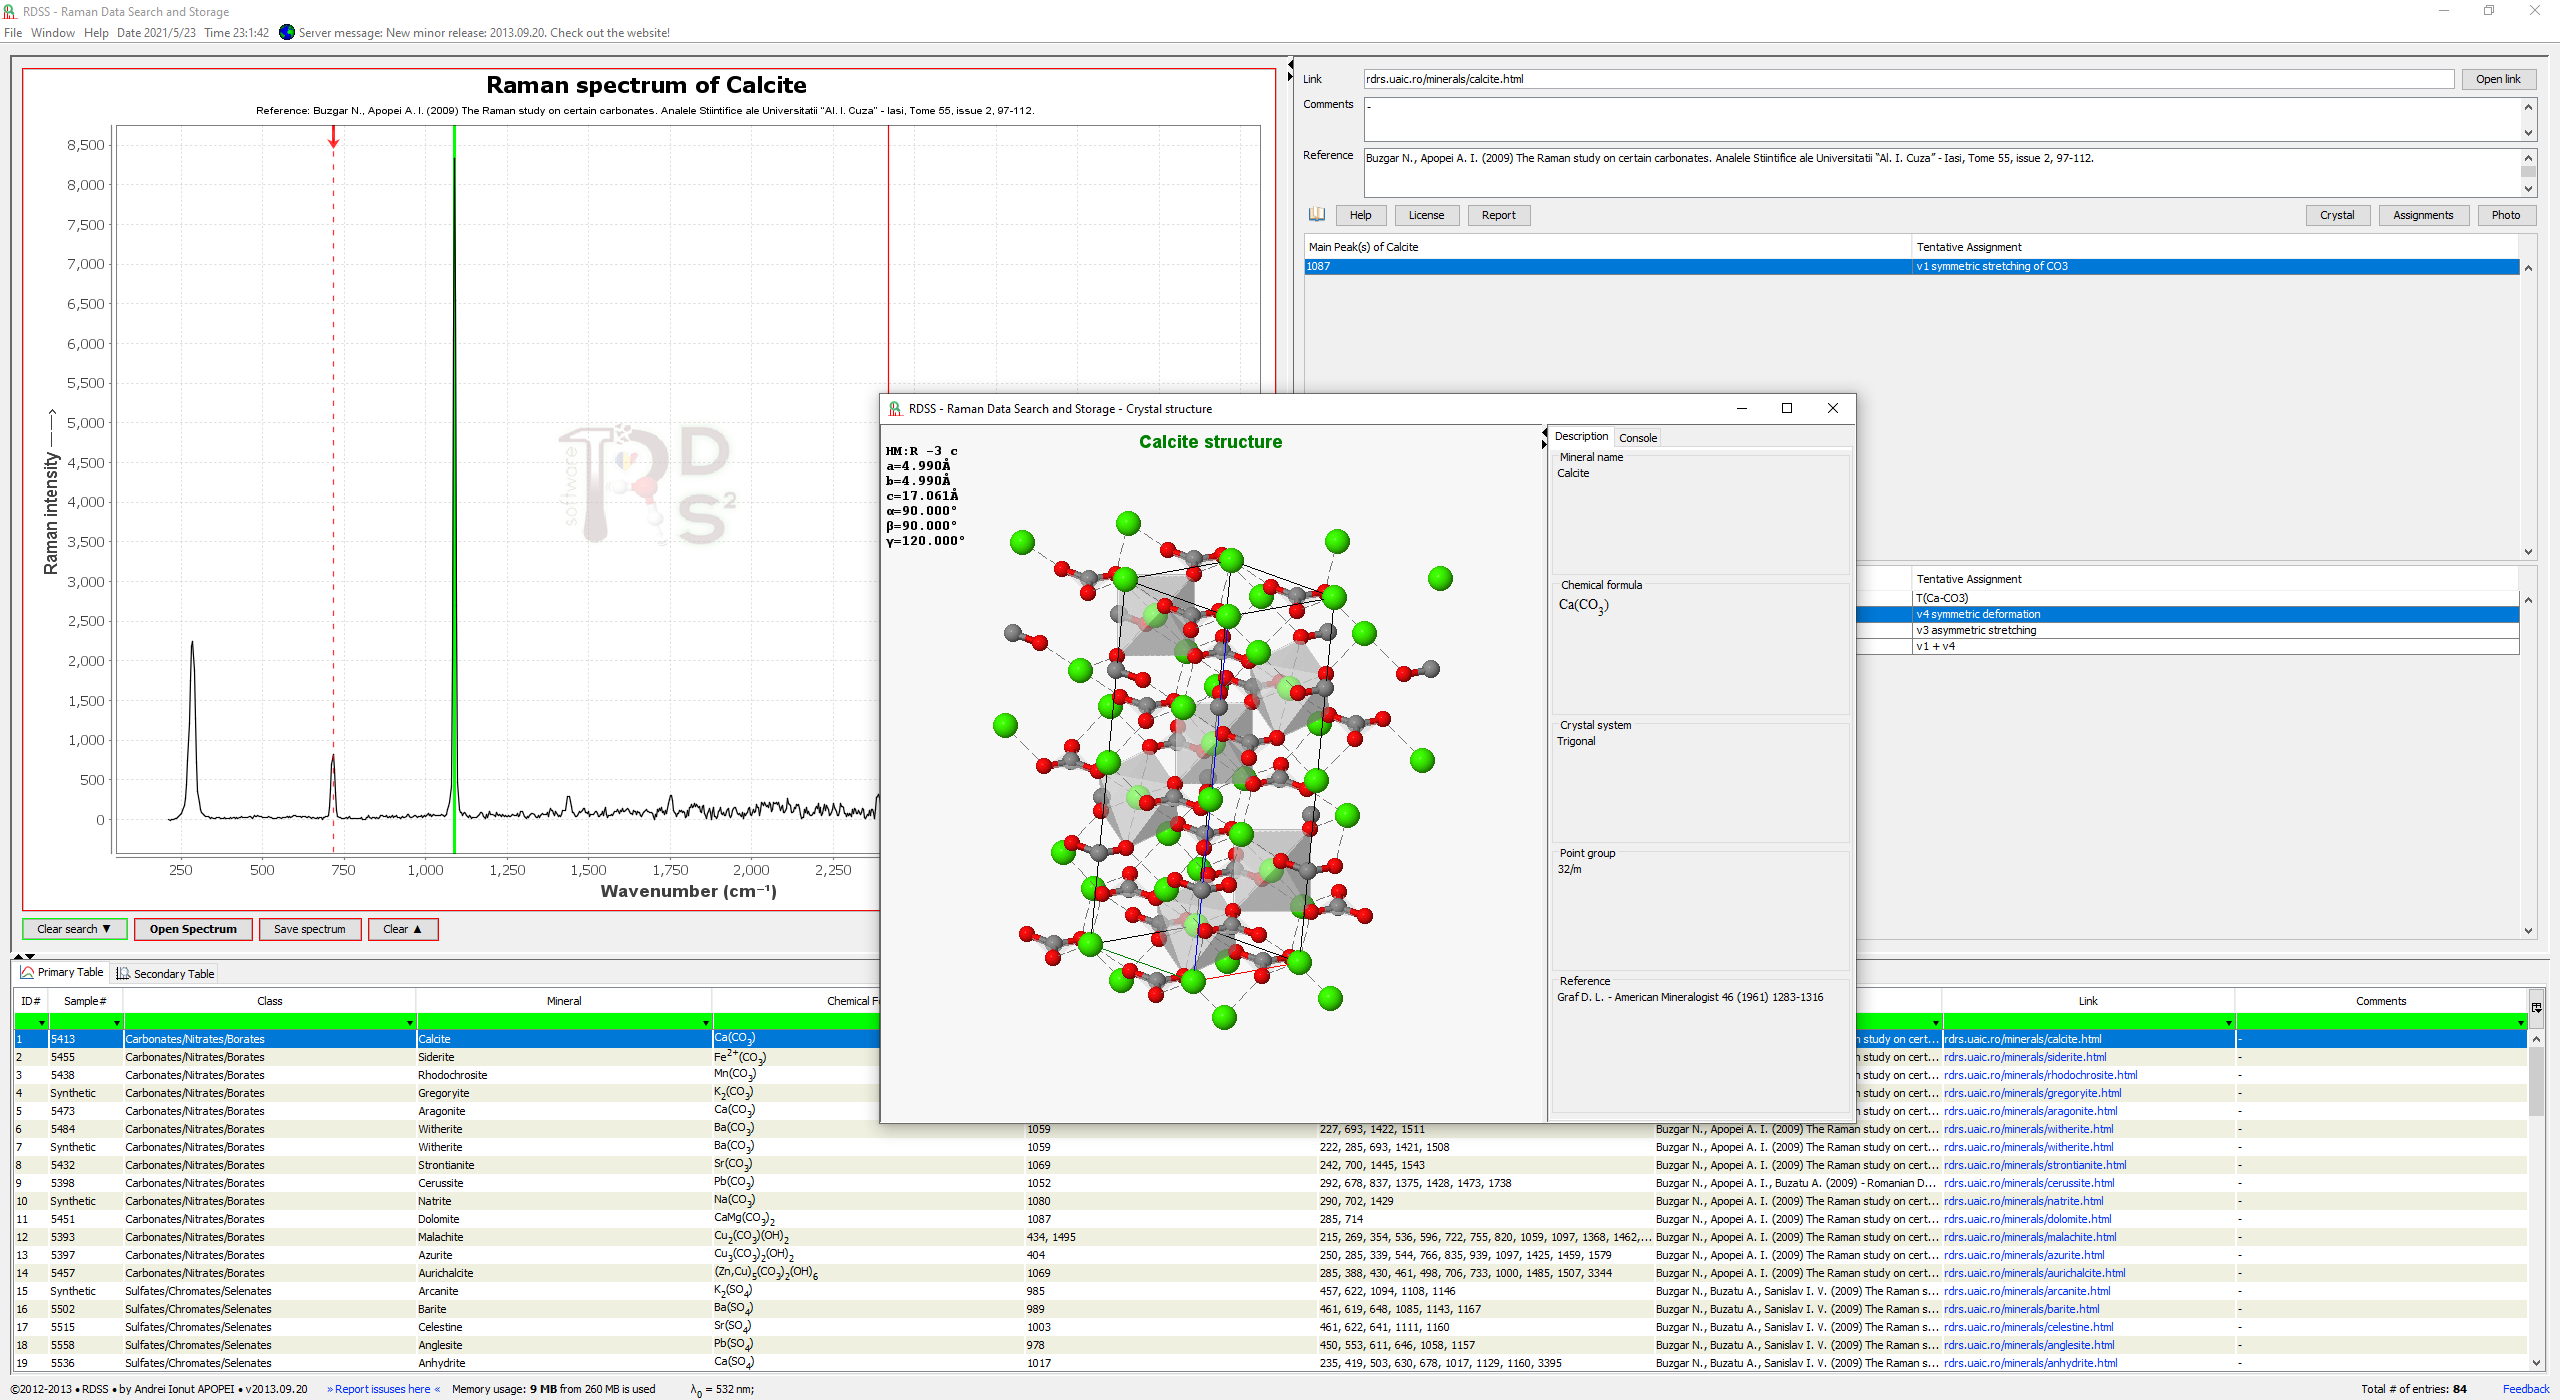Open the Sample# column filter dropdown

coord(116,1023)
